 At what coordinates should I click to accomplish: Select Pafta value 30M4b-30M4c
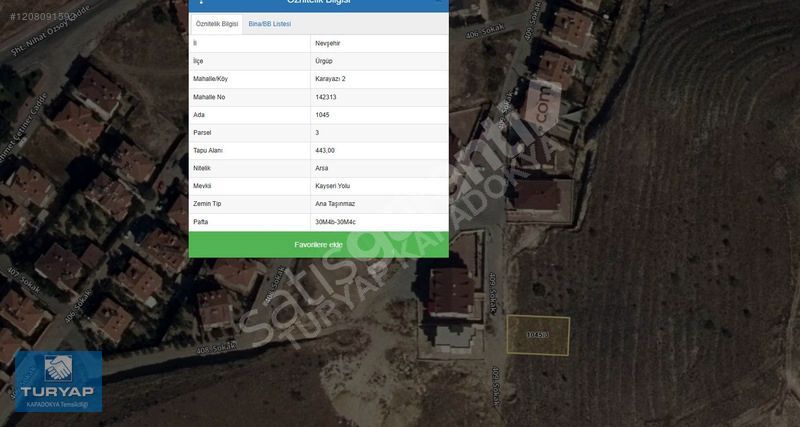pos(336,222)
